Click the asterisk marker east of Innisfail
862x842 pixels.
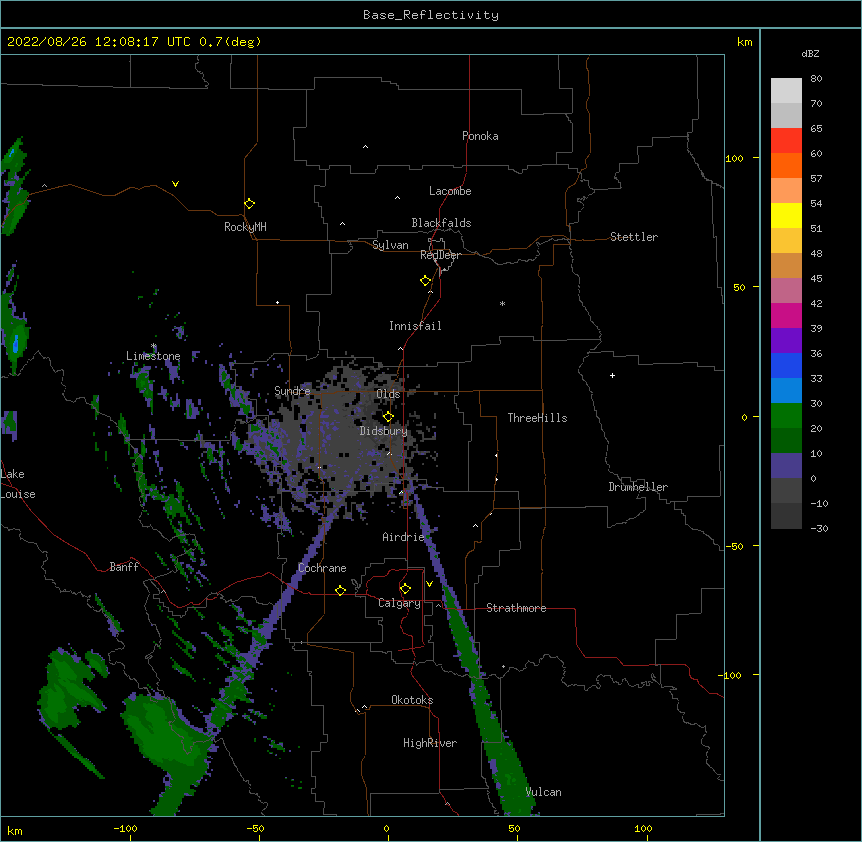[x=502, y=303]
